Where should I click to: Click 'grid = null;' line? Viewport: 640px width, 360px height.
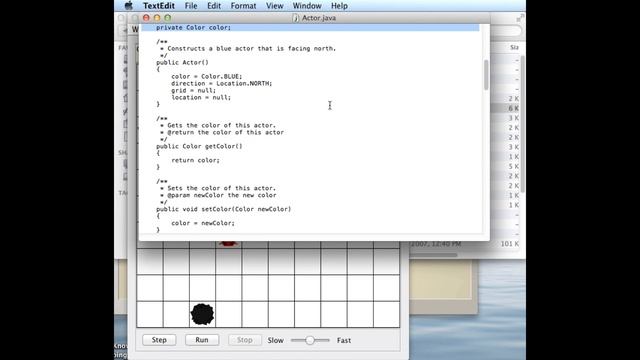(193, 90)
